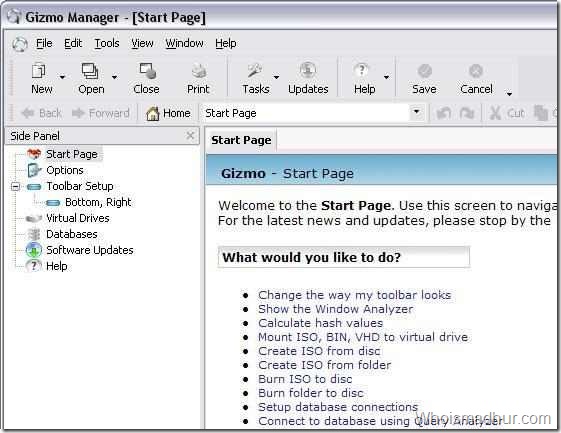
Task: Select Start Page icon in side panel
Action: [x=34, y=154]
